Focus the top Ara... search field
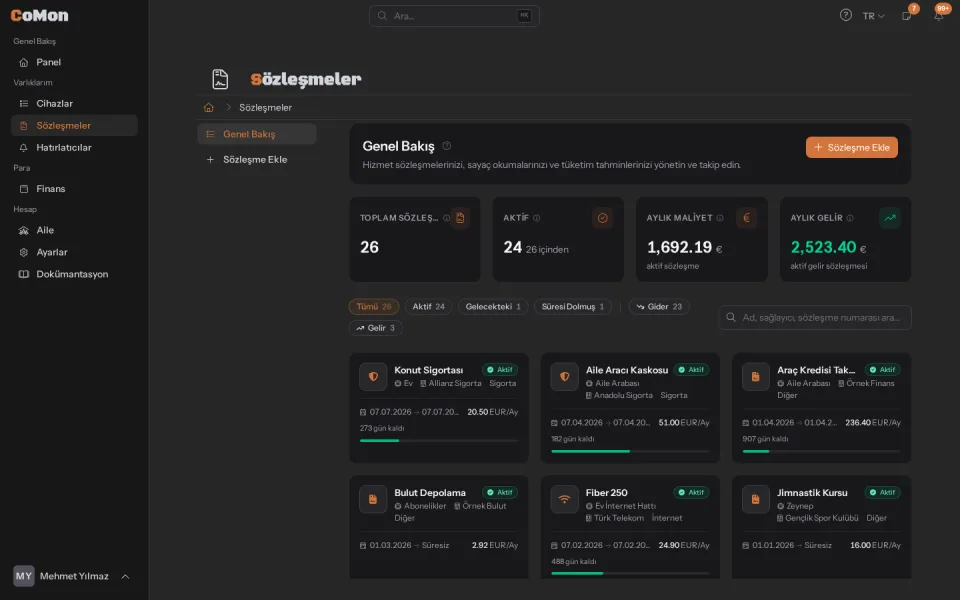This screenshot has width=960, height=600. pos(454,16)
